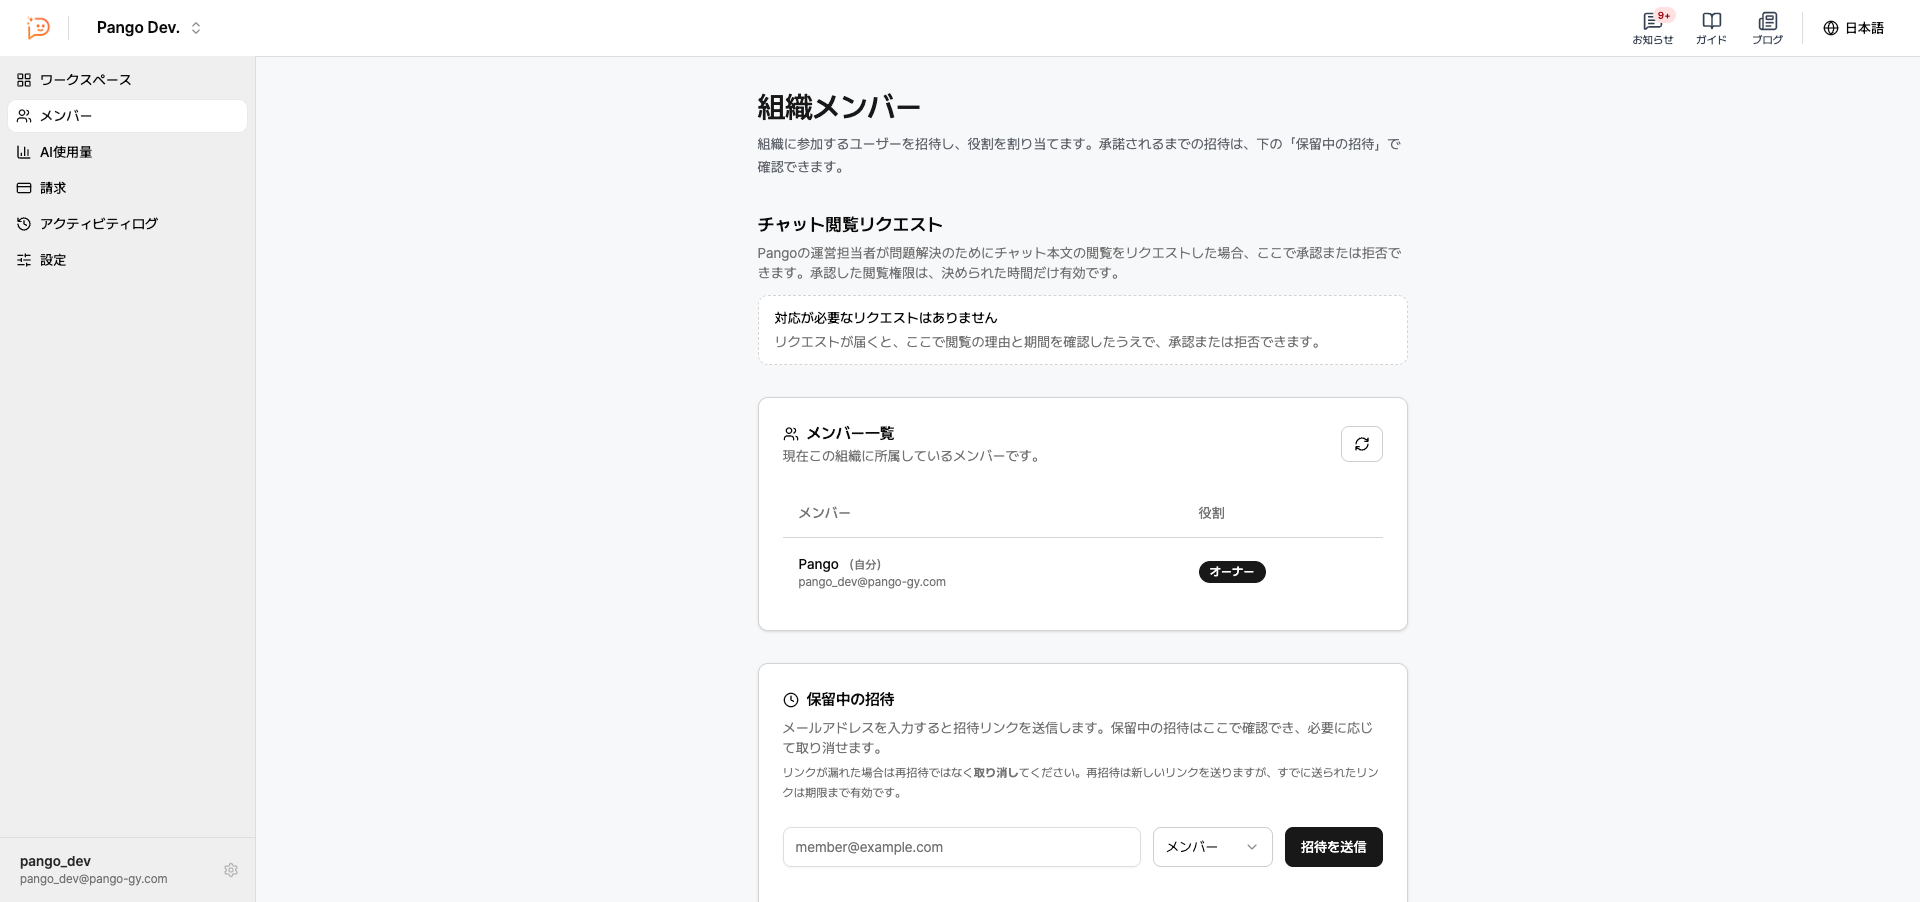Click the アクティビティログ history icon
Viewport: 1920px width, 902px height.
24,224
